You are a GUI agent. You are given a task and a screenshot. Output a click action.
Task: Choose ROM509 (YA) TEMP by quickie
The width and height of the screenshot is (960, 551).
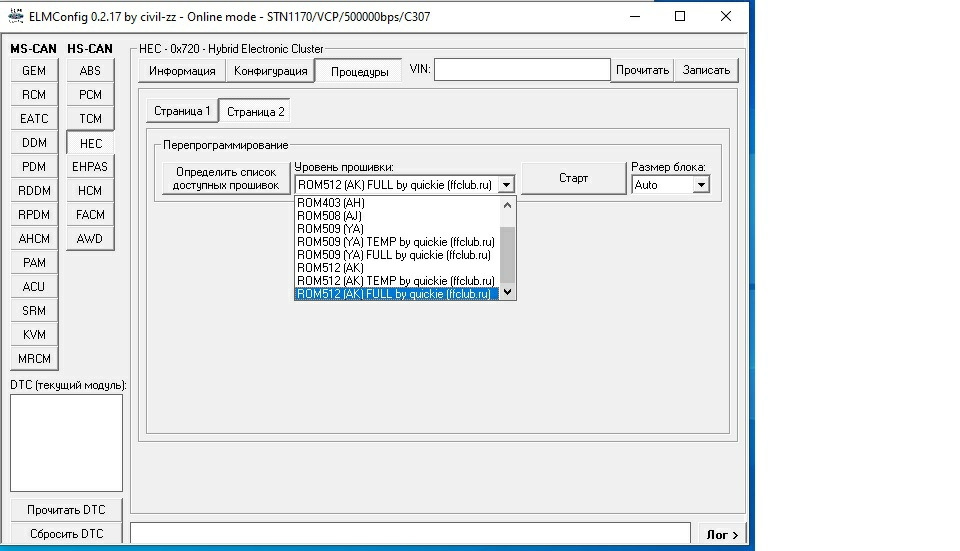click(397, 242)
